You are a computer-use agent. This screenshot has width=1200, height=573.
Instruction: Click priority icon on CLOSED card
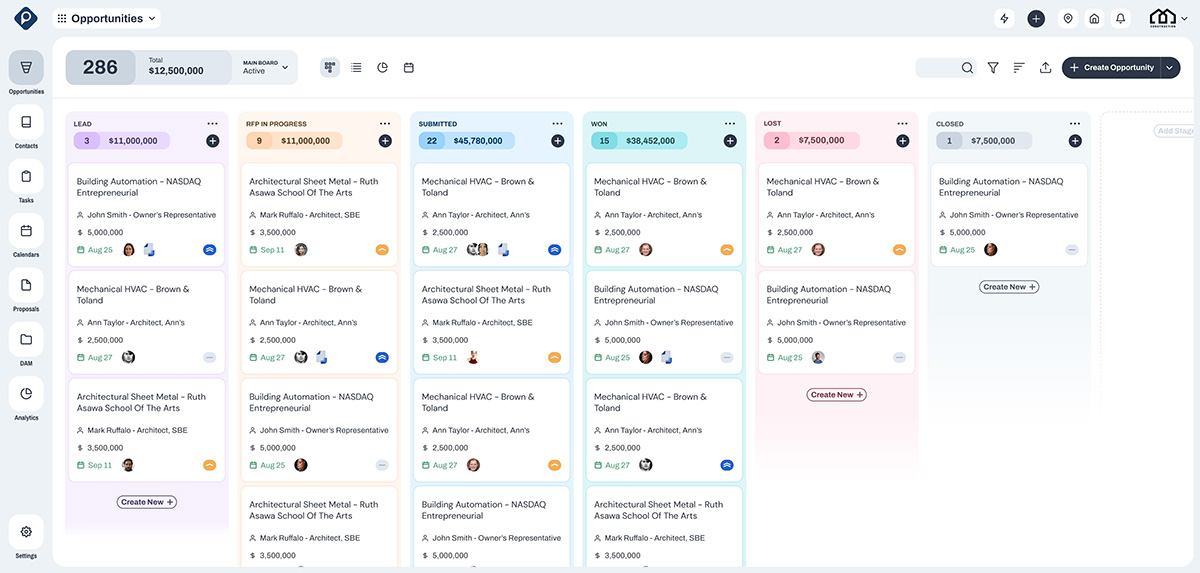(x=1072, y=250)
